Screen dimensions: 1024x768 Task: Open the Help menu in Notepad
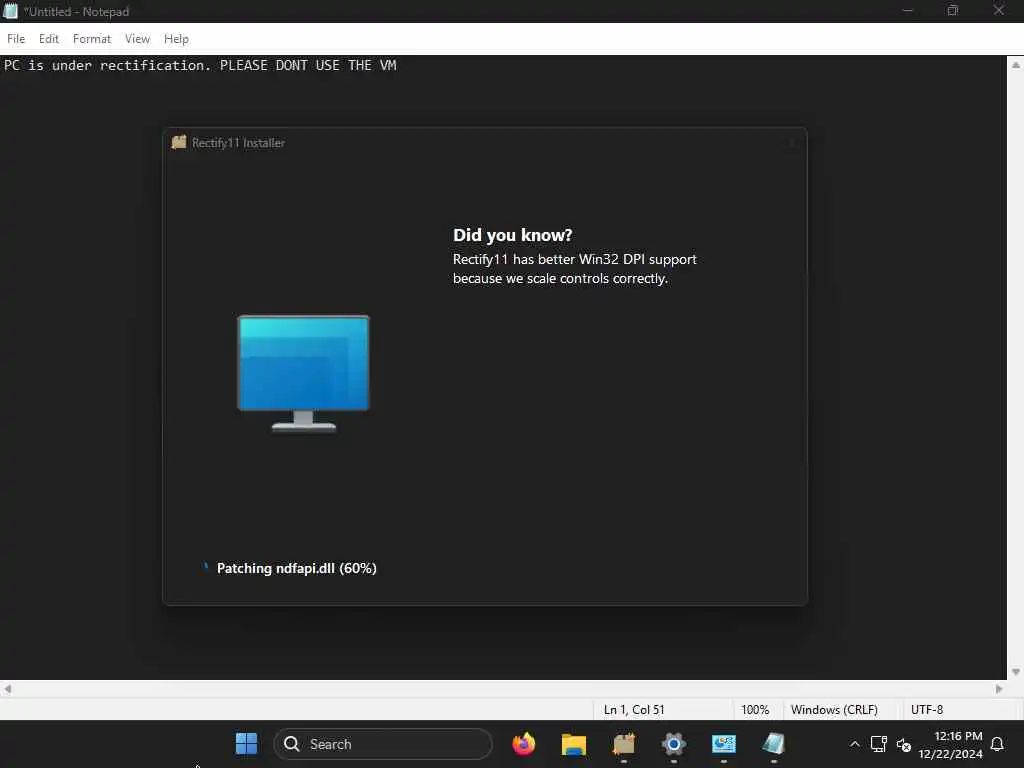176,39
